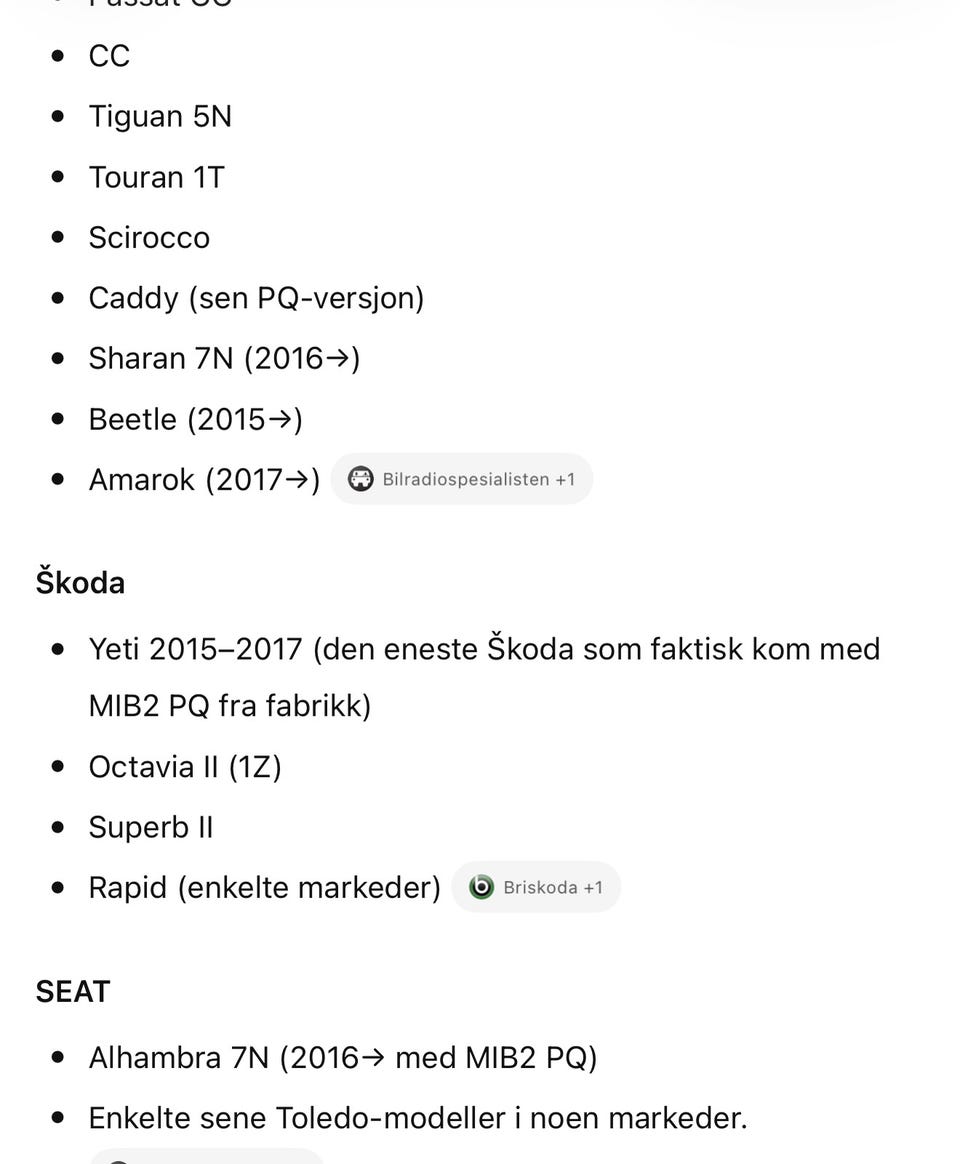
Task: Click the Touran 1T list item
Action: point(157,177)
